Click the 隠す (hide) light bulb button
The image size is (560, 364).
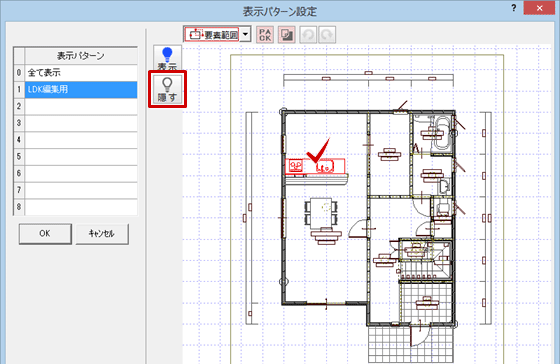167,89
